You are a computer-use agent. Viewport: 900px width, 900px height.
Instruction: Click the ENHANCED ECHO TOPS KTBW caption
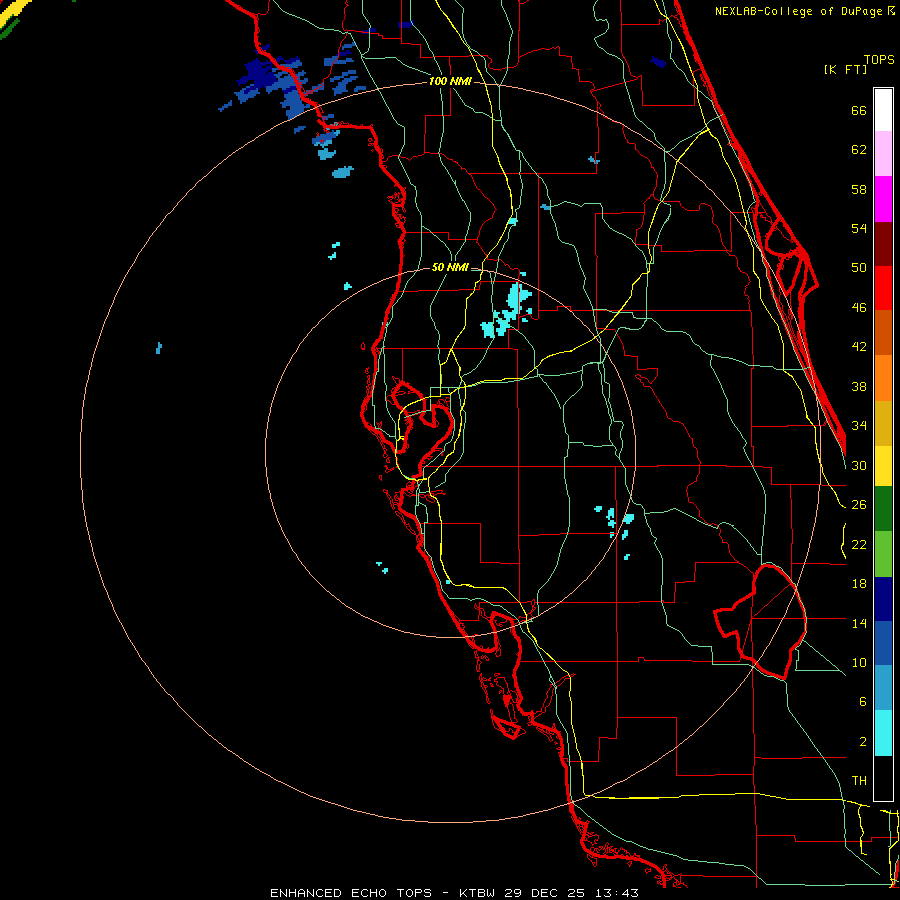coord(454,893)
